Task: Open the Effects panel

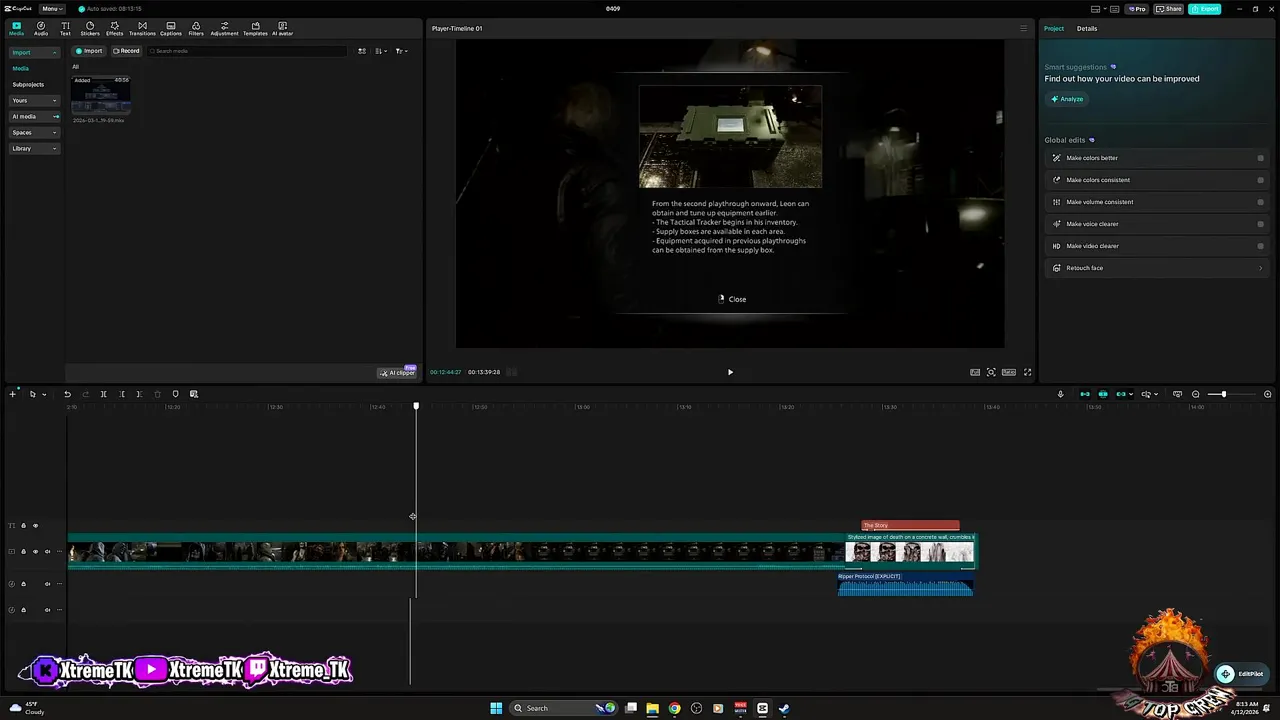Action: 114,29
